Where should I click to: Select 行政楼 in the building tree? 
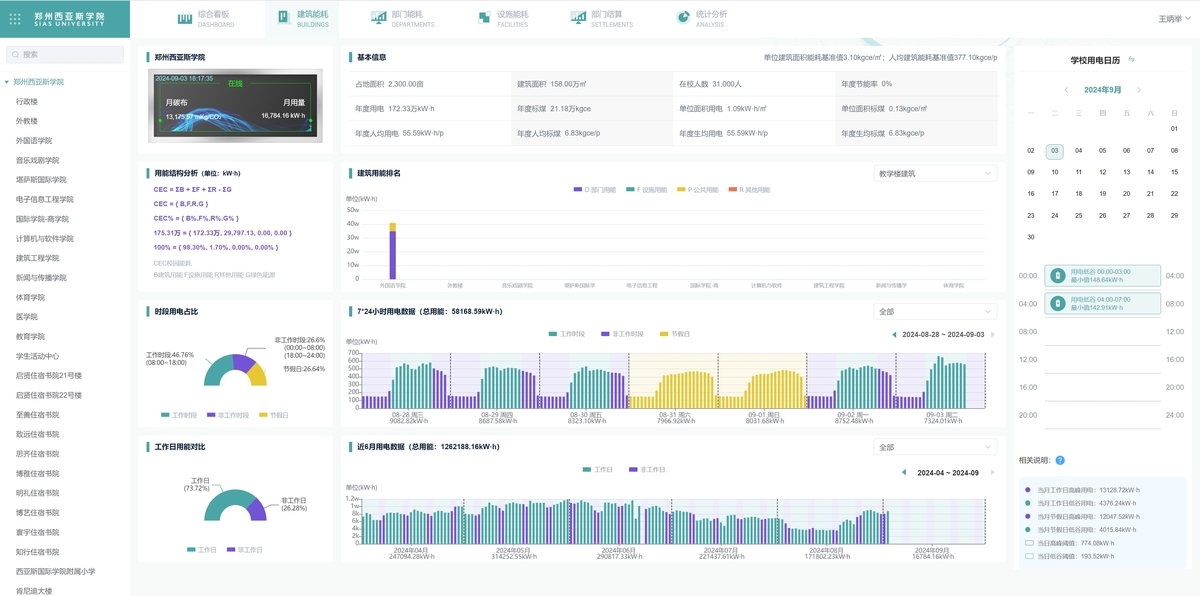pyautogui.click(x=27, y=101)
